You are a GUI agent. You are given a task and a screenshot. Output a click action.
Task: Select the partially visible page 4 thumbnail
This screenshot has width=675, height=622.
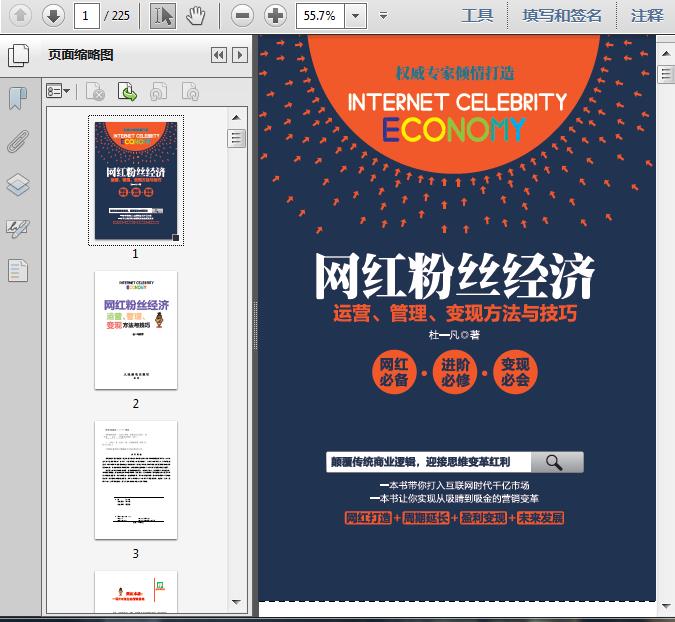[x=136, y=591]
